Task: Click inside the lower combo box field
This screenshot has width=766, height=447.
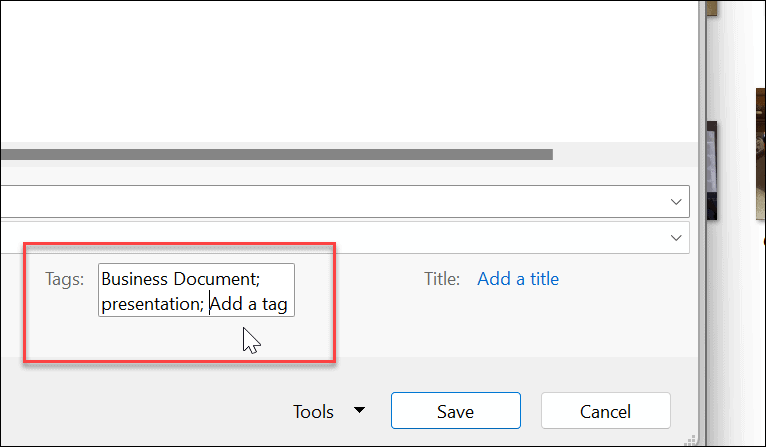Action: point(330,238)
